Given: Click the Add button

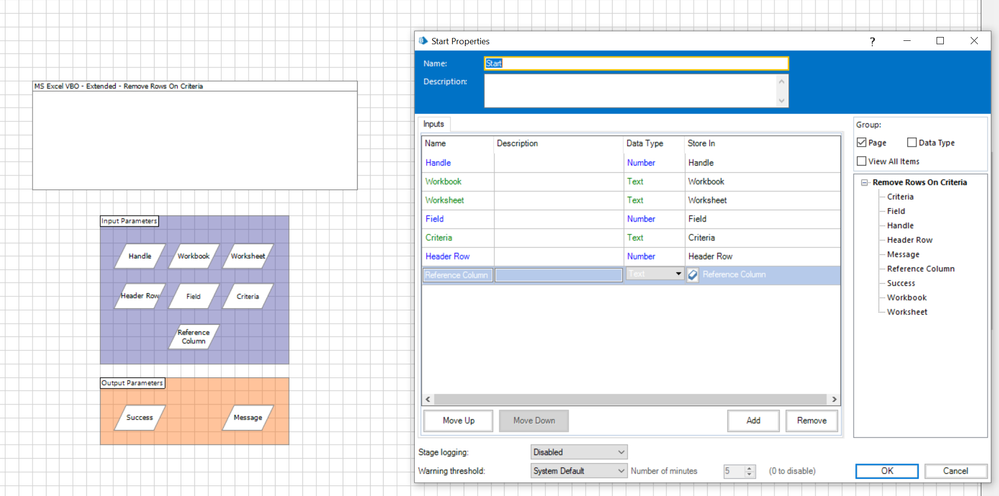Looking at the screenshot, I should (x=753, y=421).
